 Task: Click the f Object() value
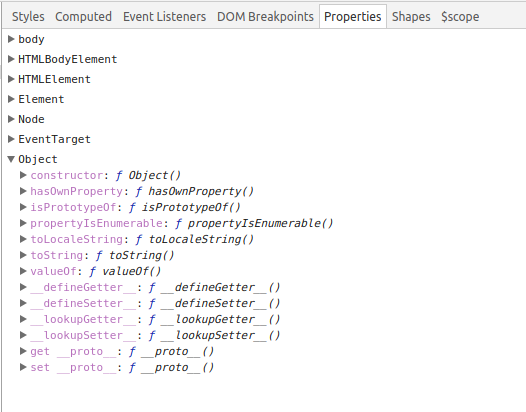148,175
